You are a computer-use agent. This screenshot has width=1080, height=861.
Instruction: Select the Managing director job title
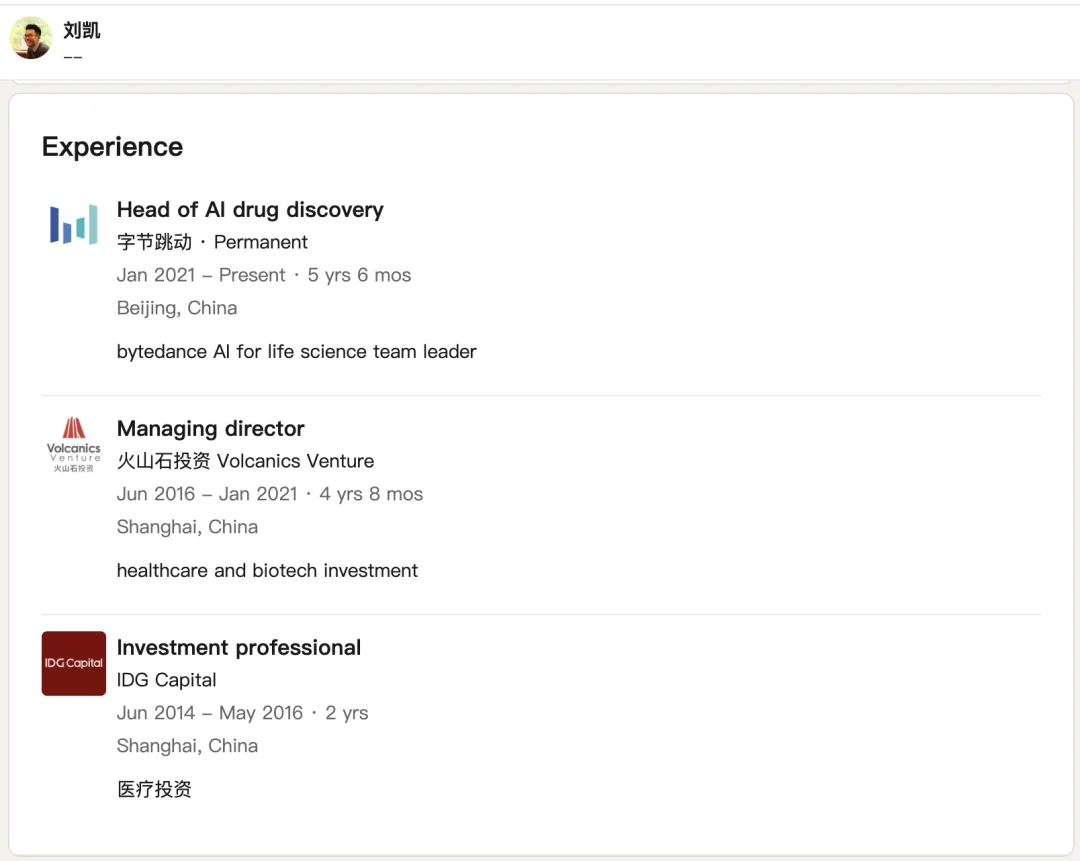coord(211,428)
